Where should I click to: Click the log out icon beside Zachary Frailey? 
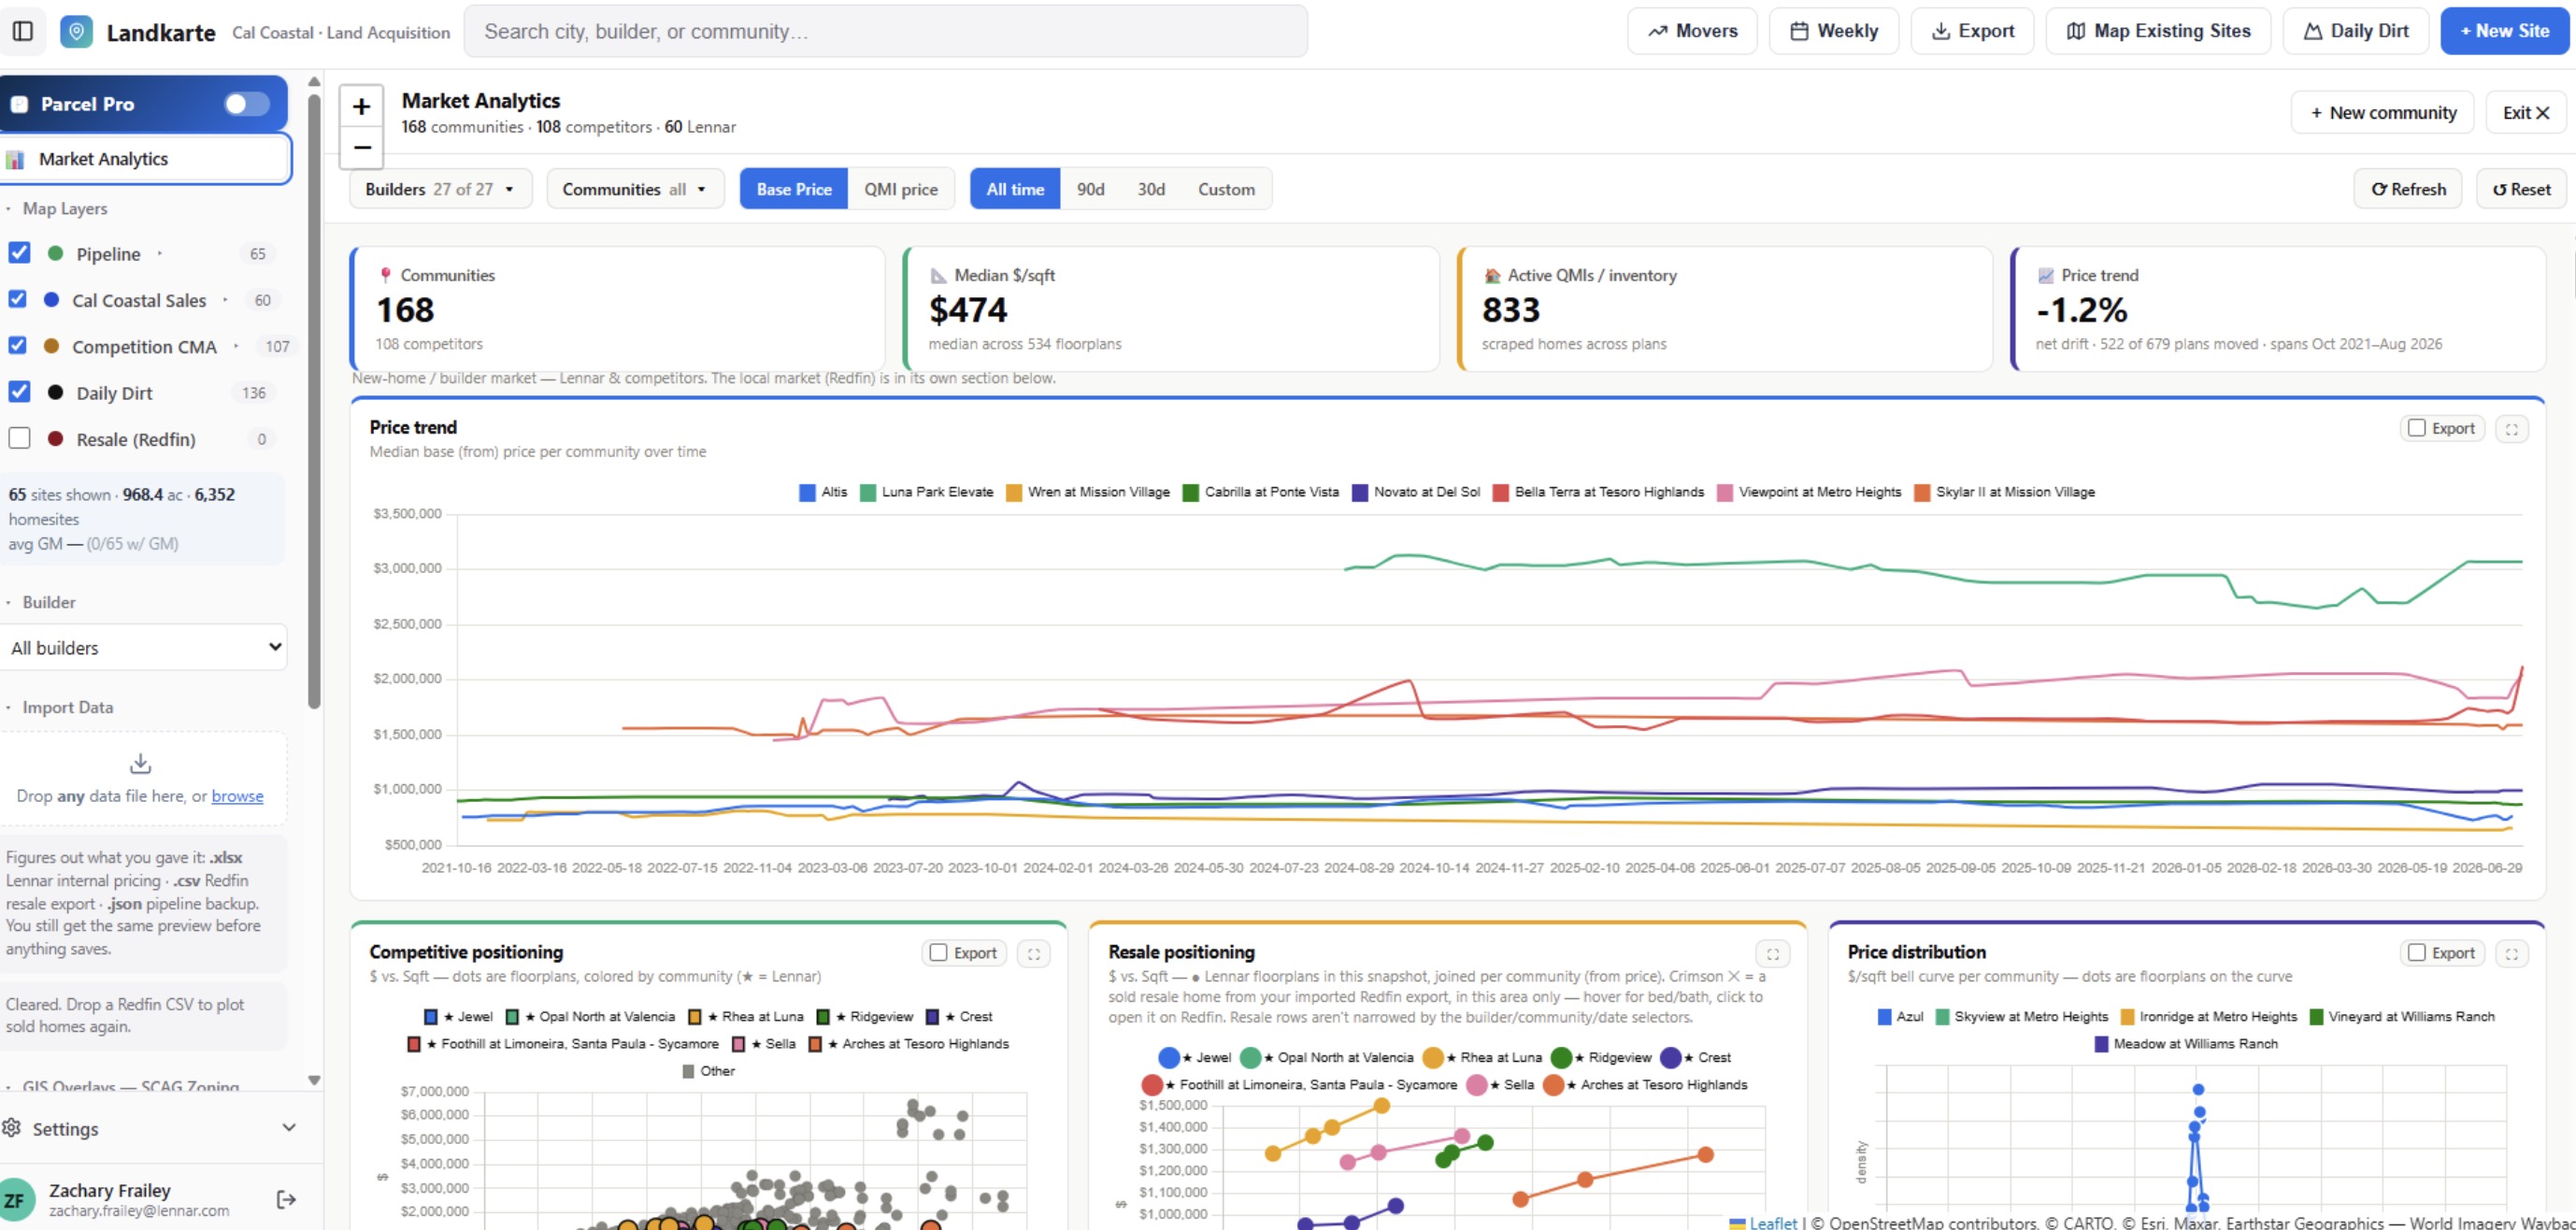[286, 1199]
